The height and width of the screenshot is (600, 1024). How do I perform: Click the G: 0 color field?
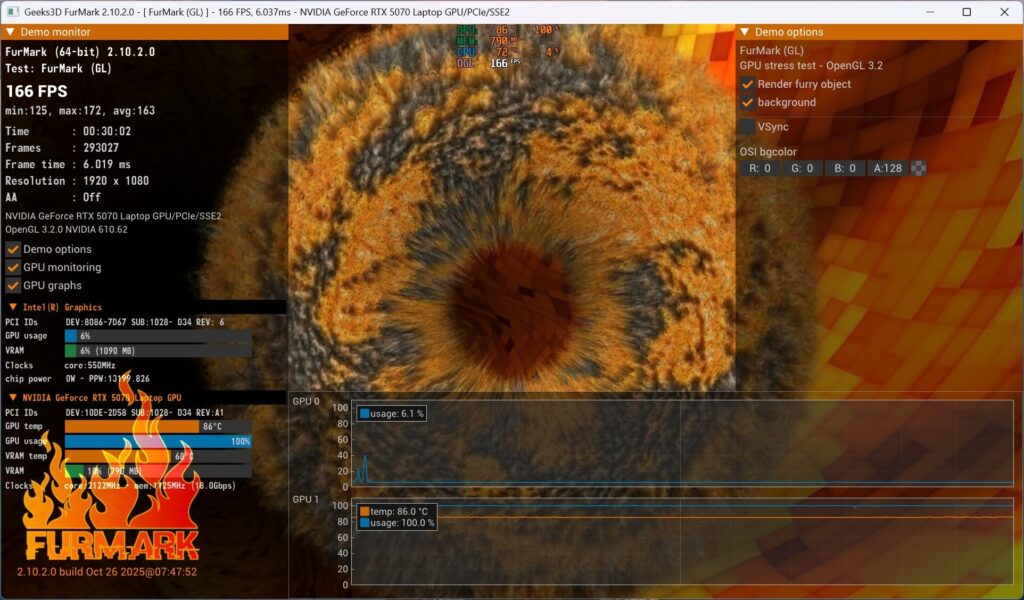[802, 168]
